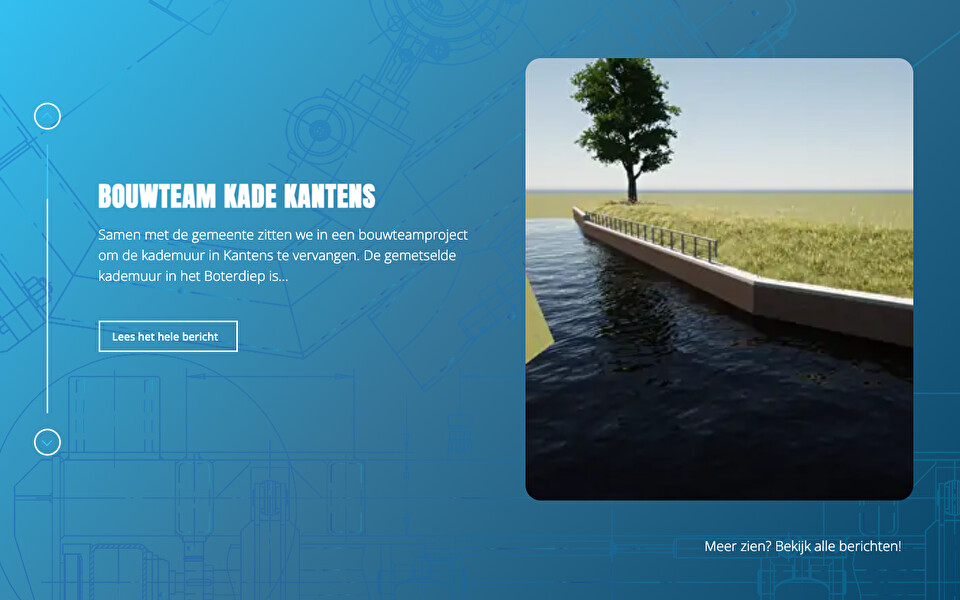Click the vertical news progress line

47,300
